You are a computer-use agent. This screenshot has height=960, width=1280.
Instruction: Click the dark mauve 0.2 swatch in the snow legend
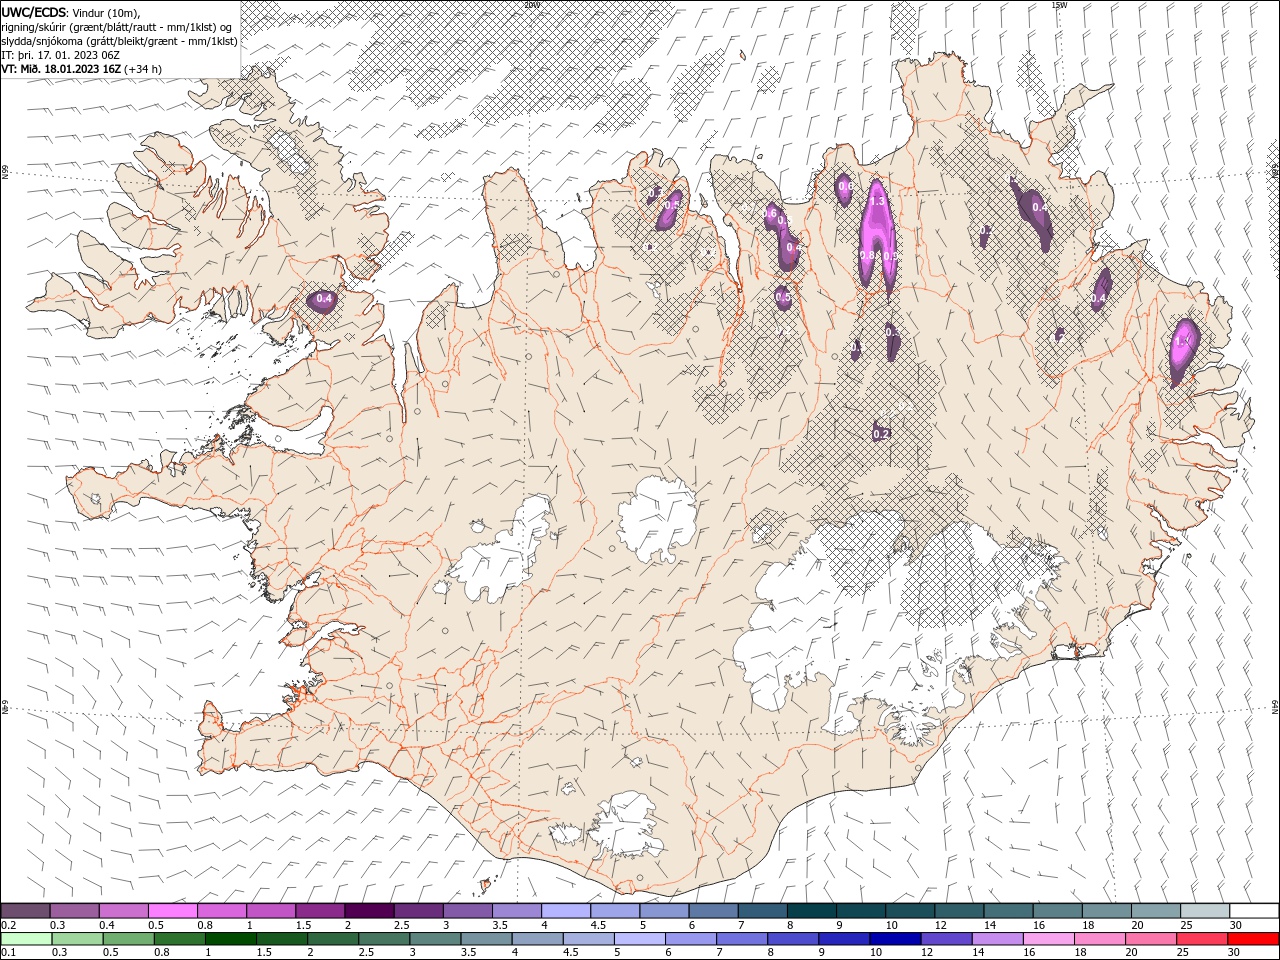[26, 911]
